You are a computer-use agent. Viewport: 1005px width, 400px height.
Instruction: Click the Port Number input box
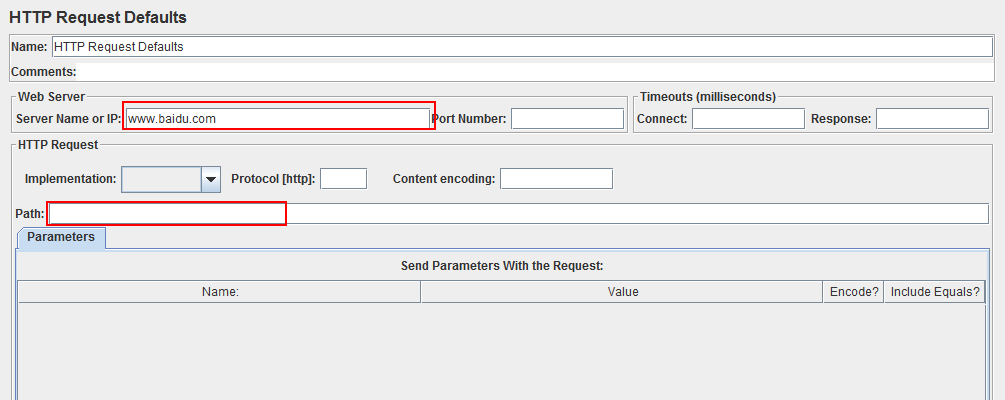[567, 119]
